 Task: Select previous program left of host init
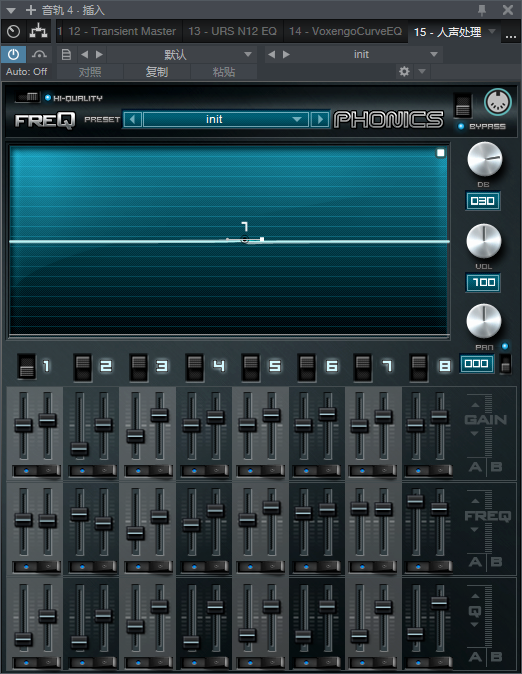coord(271,55)
